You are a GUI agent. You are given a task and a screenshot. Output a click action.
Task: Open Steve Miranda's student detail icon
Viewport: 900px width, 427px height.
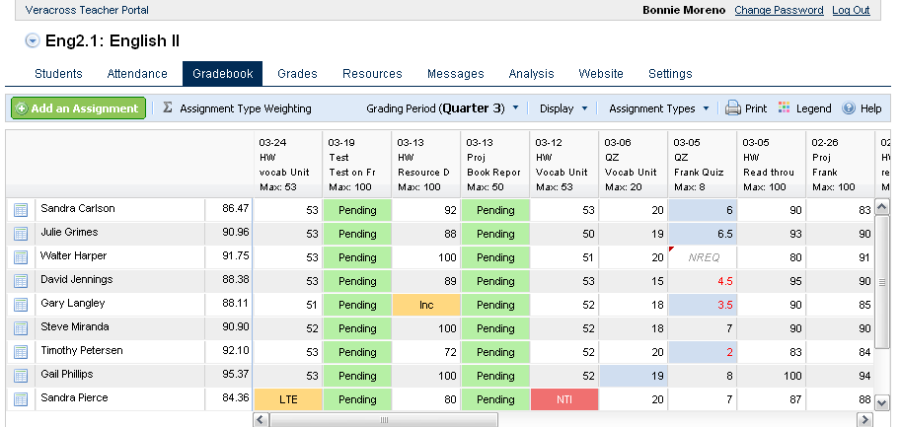click(21, 328)
